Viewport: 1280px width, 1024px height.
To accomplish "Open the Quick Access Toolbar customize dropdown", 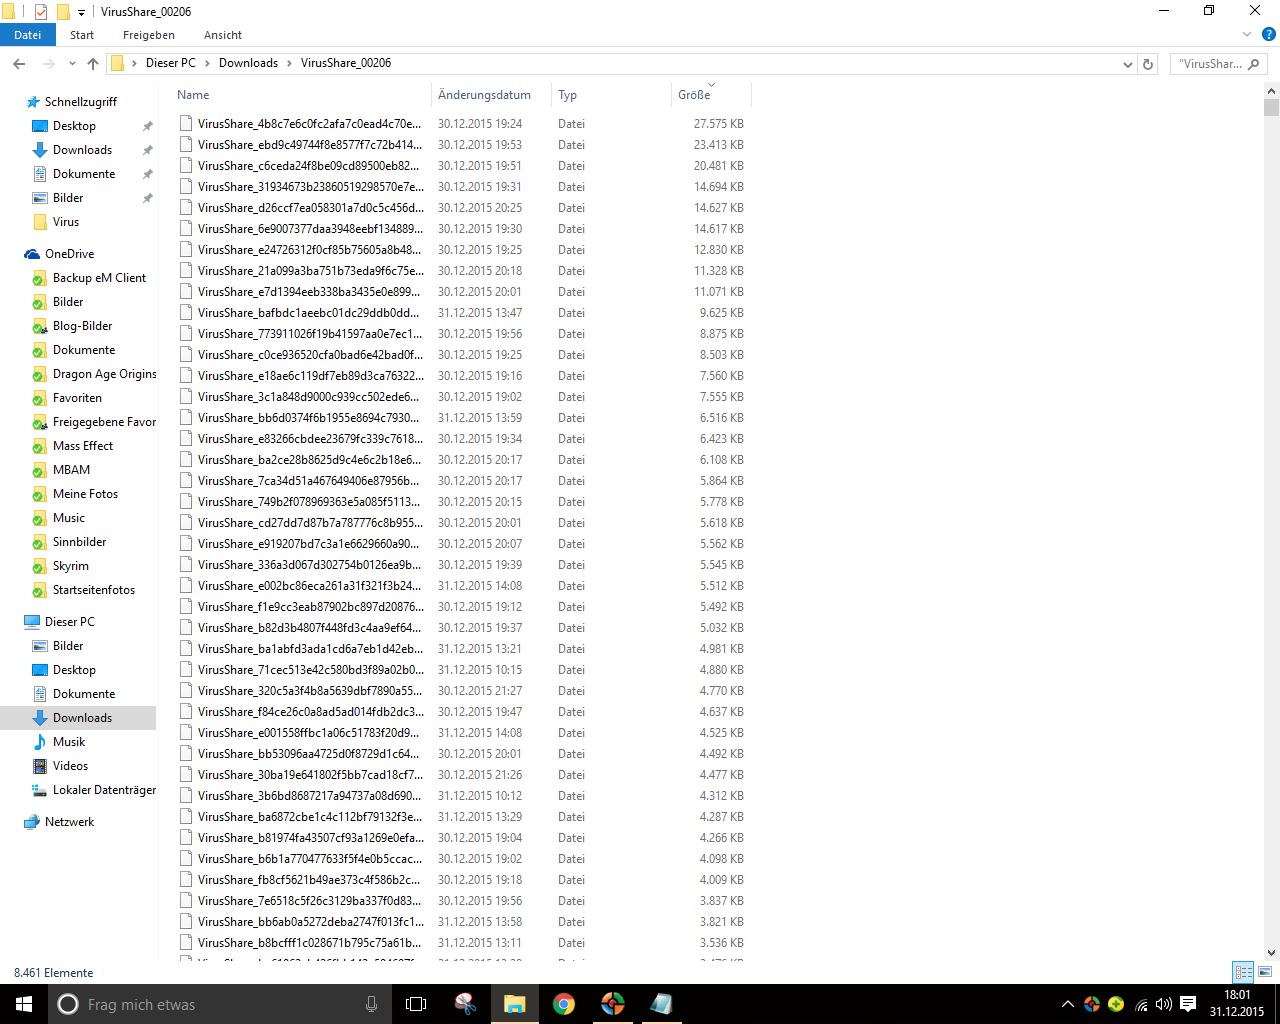I will pyautogui.click(x=81, y=12).
